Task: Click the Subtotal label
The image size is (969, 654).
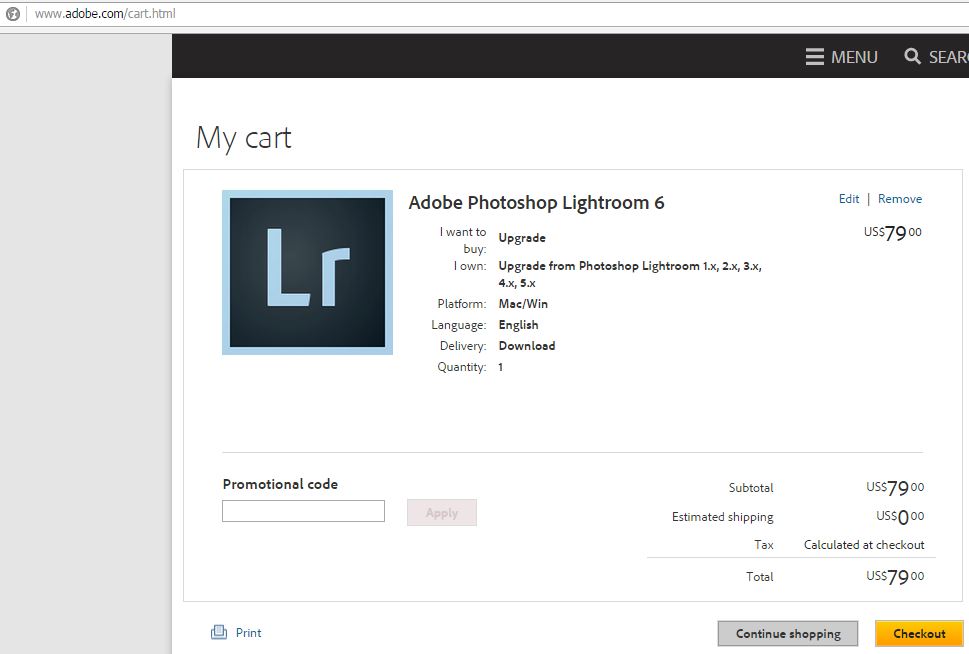Action: [751, 488]
